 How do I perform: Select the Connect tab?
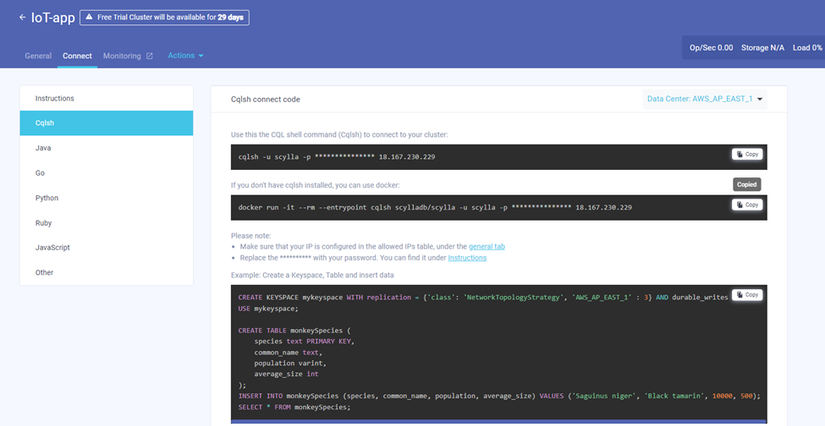click(77, 56)
